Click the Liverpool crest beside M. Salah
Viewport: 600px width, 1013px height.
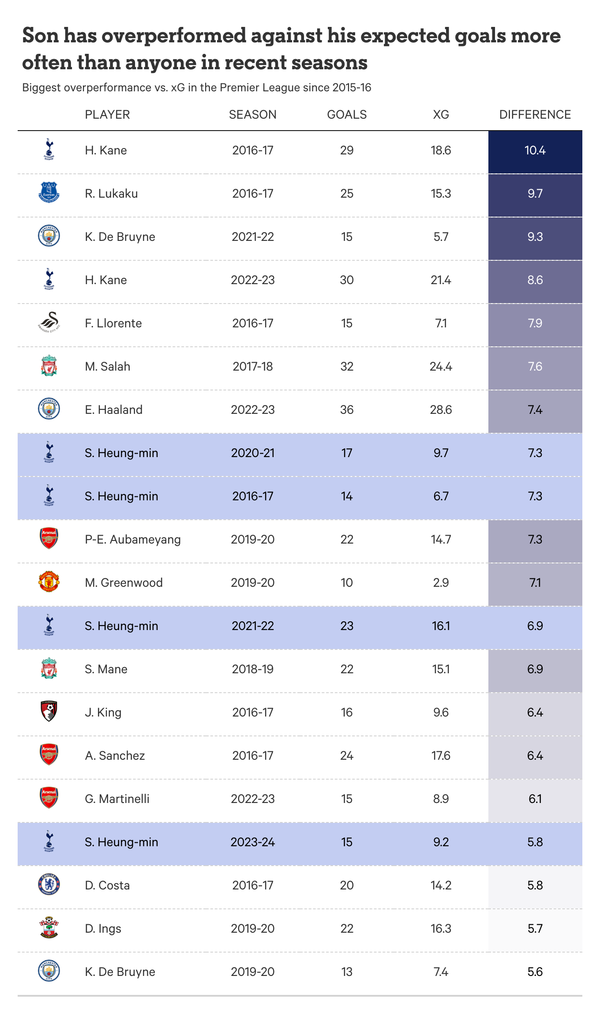[x=48, y=366]
